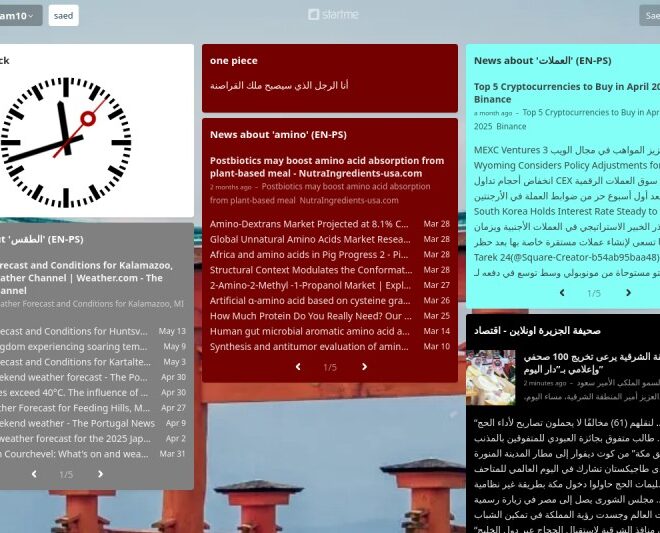The width and height of the screenshot is (660, 533).
Task: Open 'Africa and amino acids in Pig Progress' article
Action: click(x=309, y=255)
